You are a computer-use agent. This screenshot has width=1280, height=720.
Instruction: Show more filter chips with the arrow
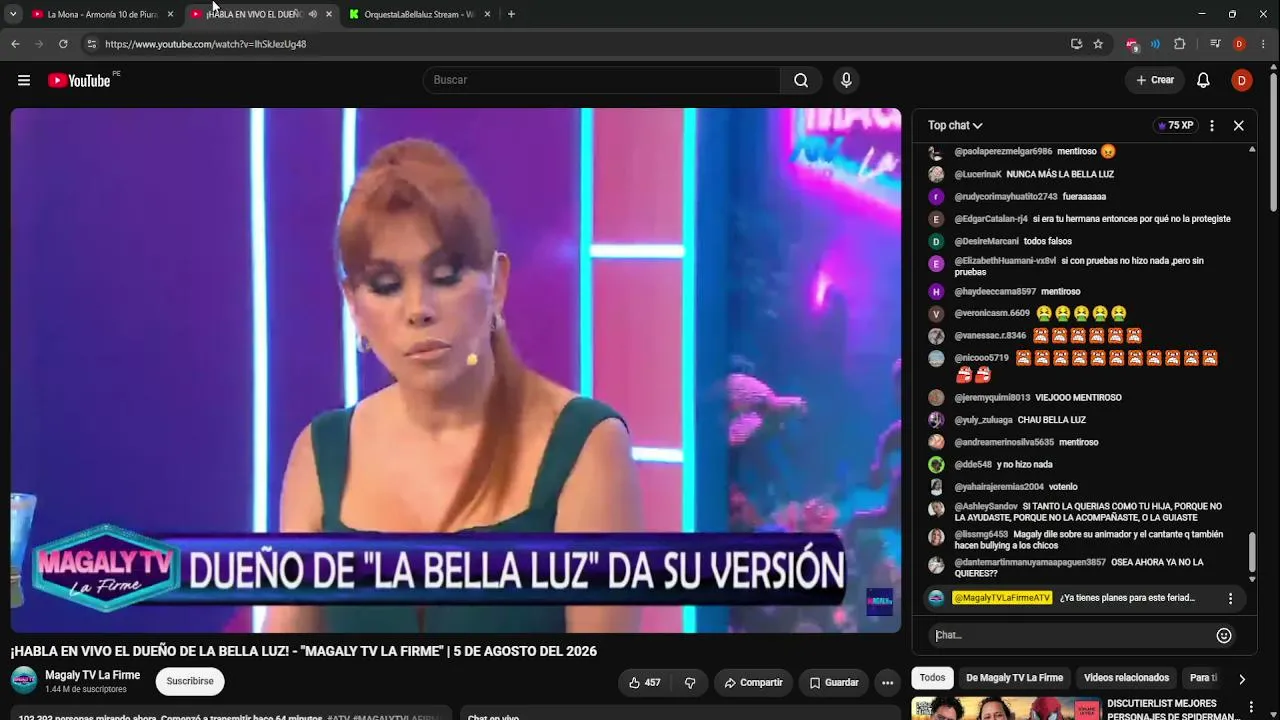point(1242,679)
